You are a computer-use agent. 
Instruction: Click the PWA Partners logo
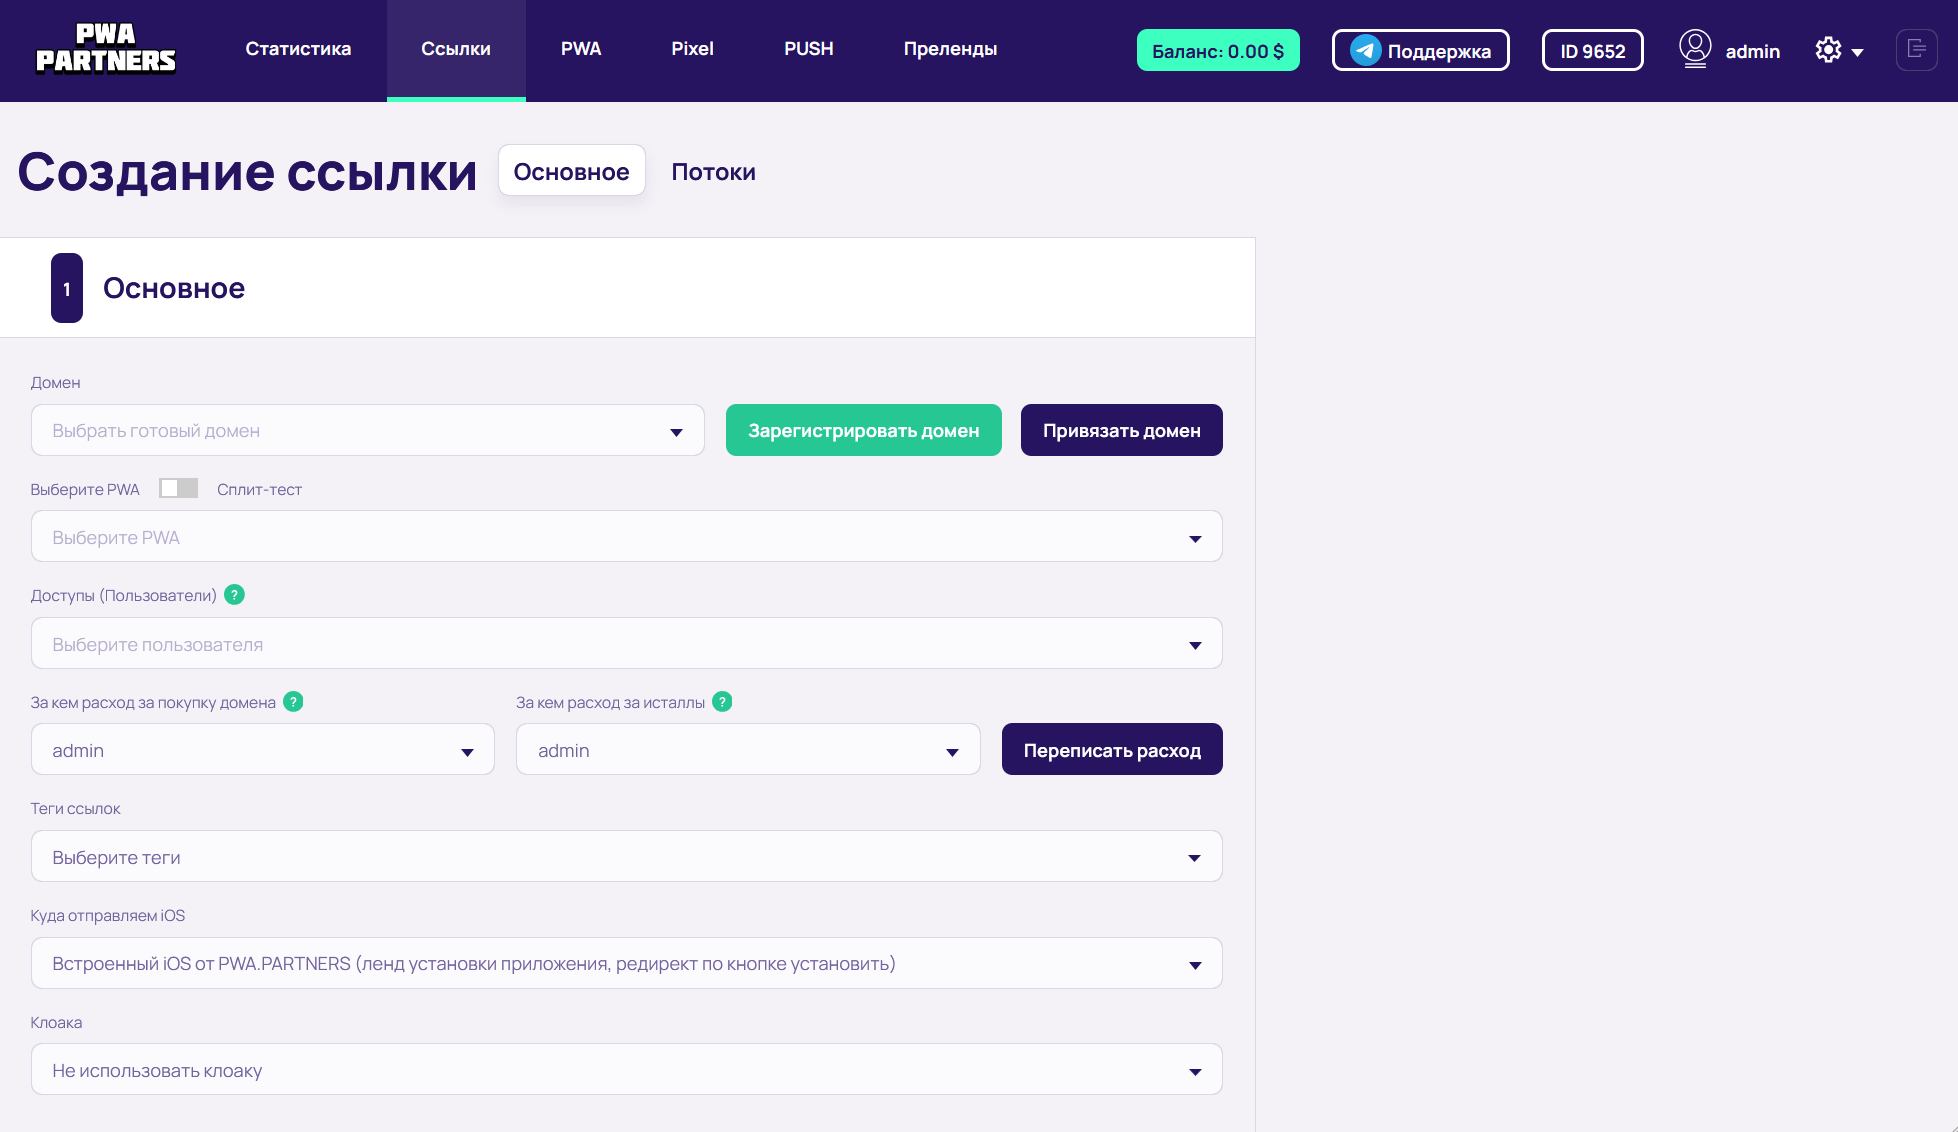[x=106, y=49]
